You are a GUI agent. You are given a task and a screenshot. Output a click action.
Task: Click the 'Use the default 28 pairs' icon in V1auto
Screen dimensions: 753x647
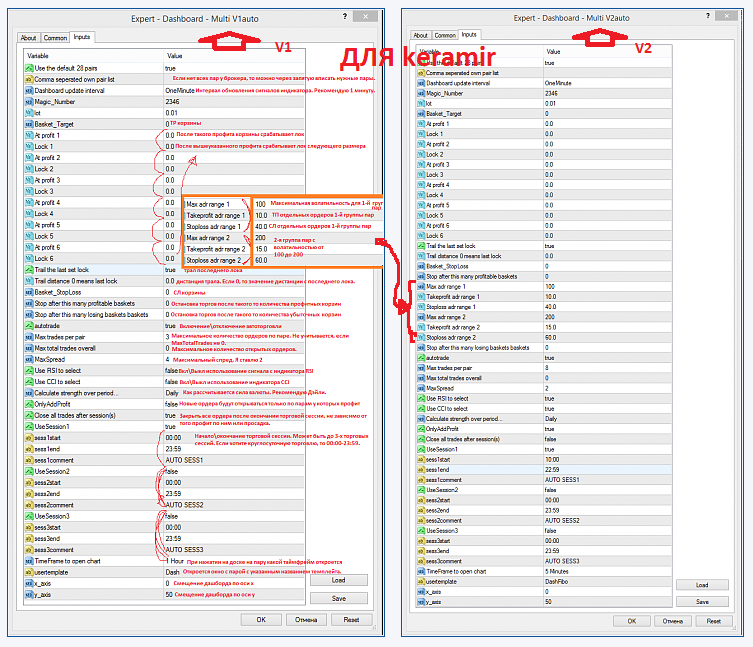pos(29,68)
